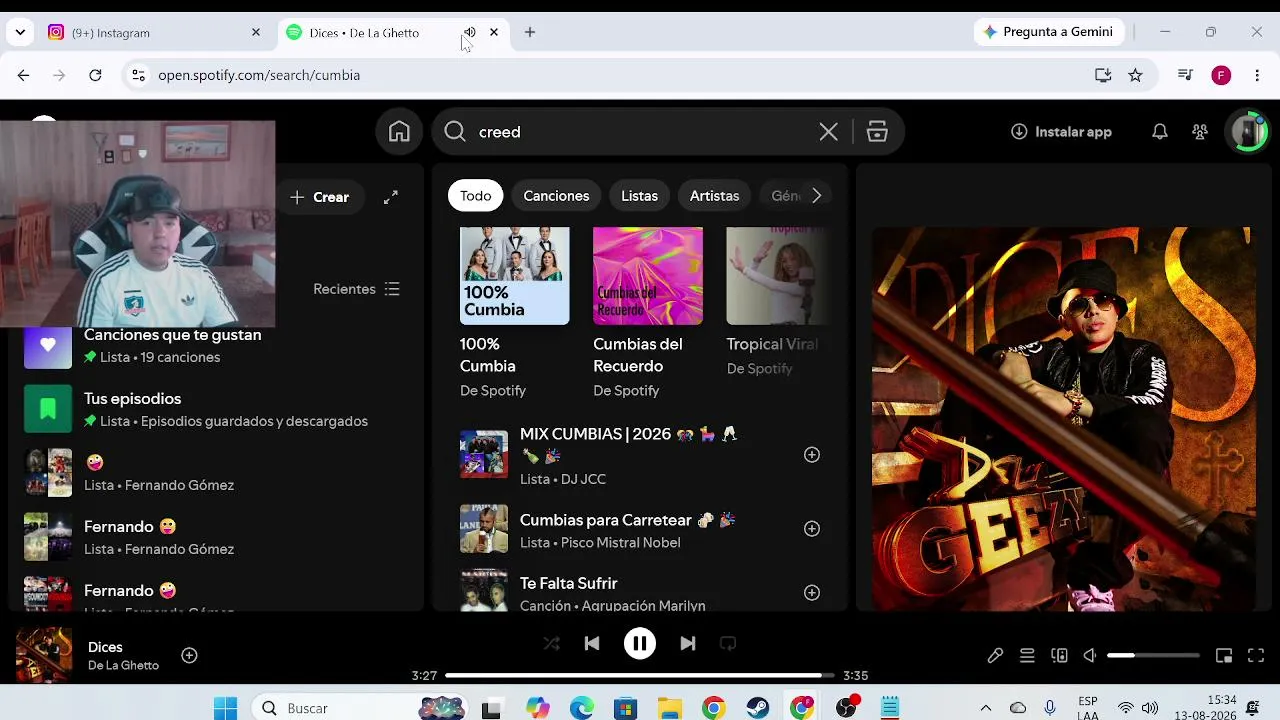
Task: Select the Listas filter chip
Action: (x=639, y=196)
